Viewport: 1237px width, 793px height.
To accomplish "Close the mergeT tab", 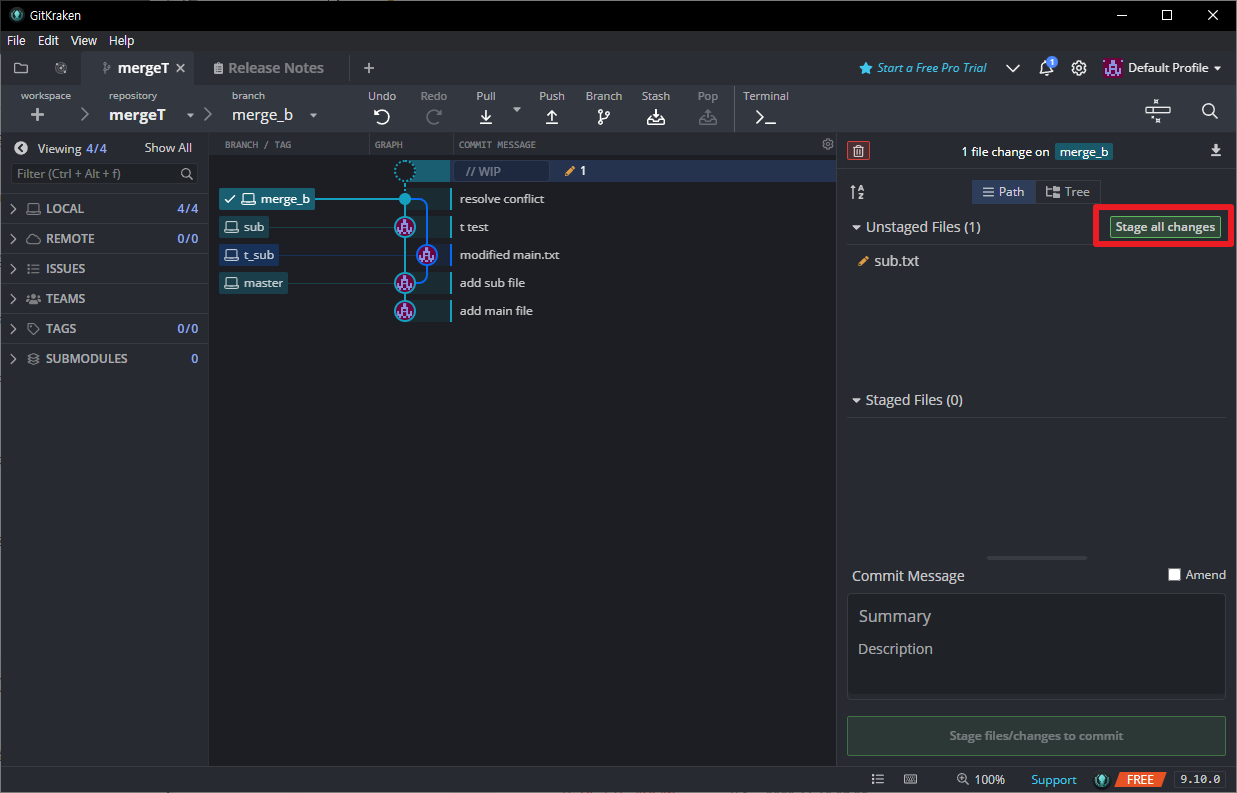I will [181, 68].
